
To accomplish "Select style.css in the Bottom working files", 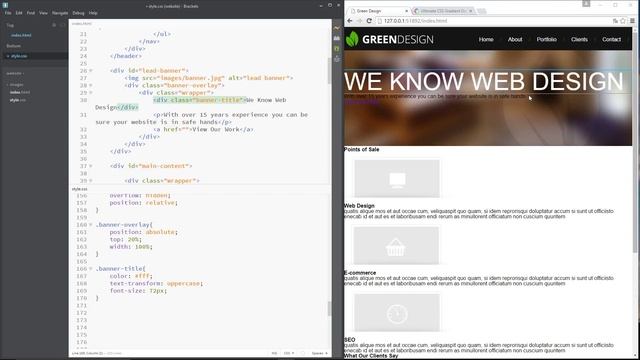I will [x=19, y=56].
